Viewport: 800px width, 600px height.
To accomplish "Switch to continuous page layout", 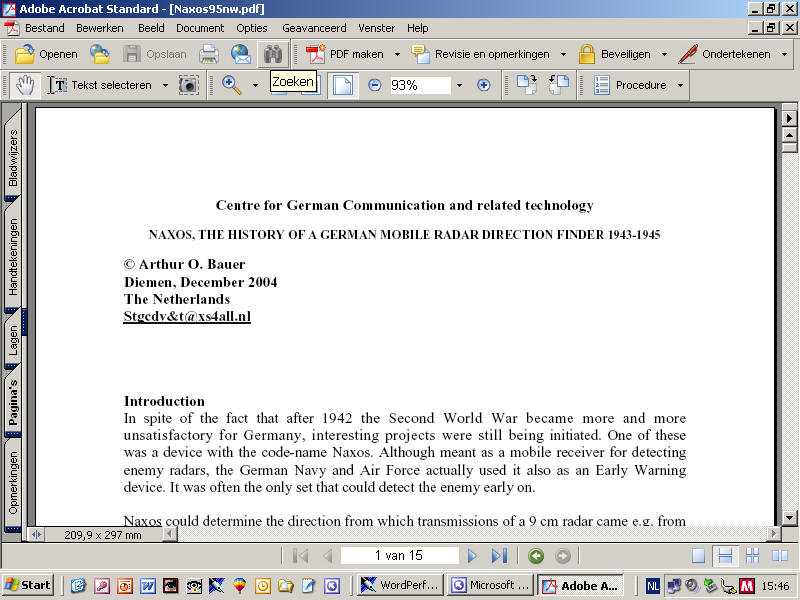I will point(726,556).
